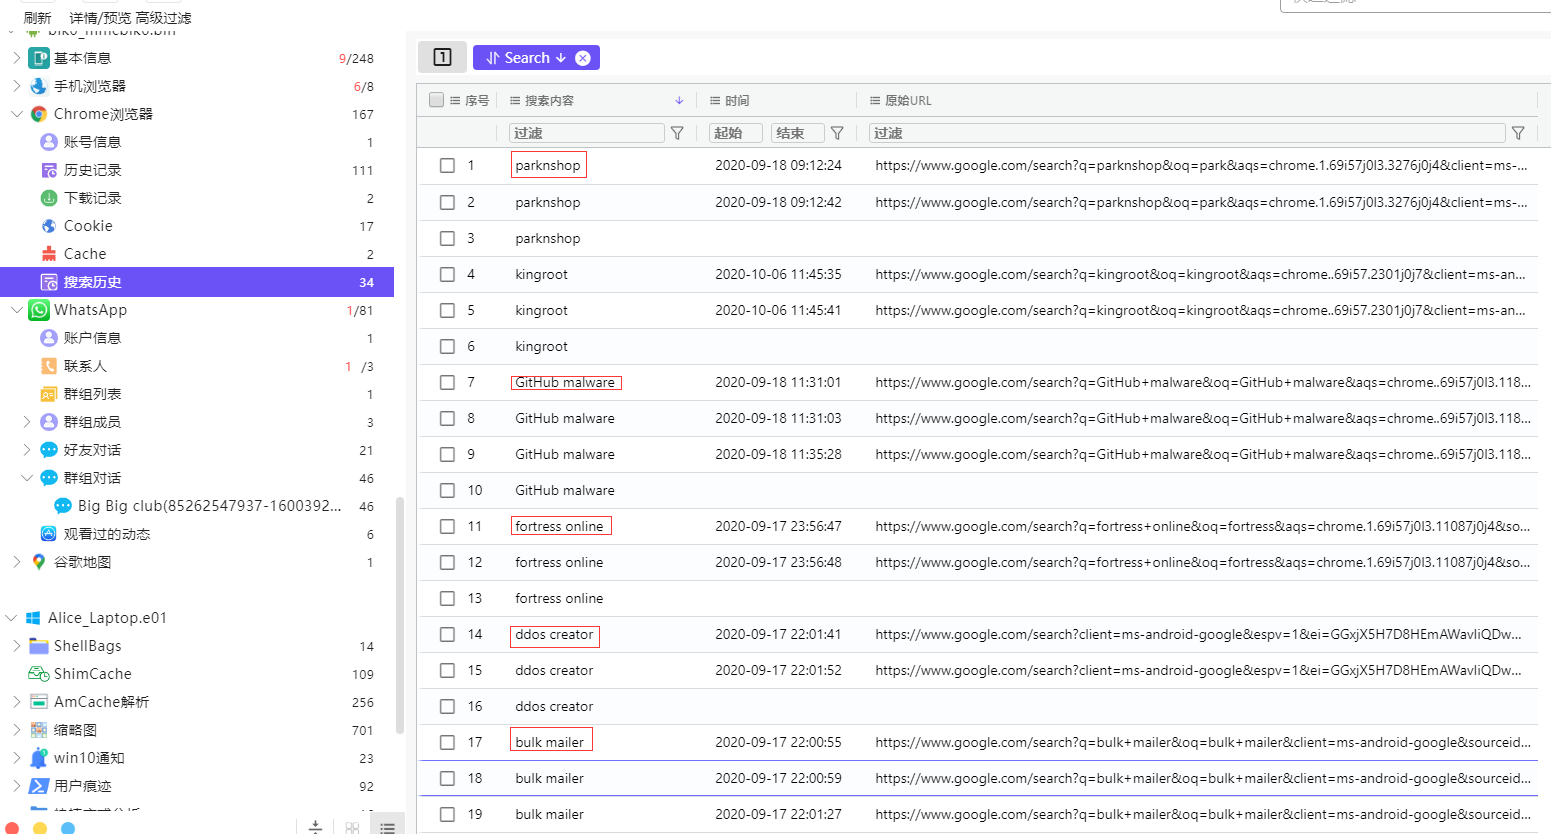Check row 1 parknshop checkbox
1551x834 pixels.
coord(447,166)
